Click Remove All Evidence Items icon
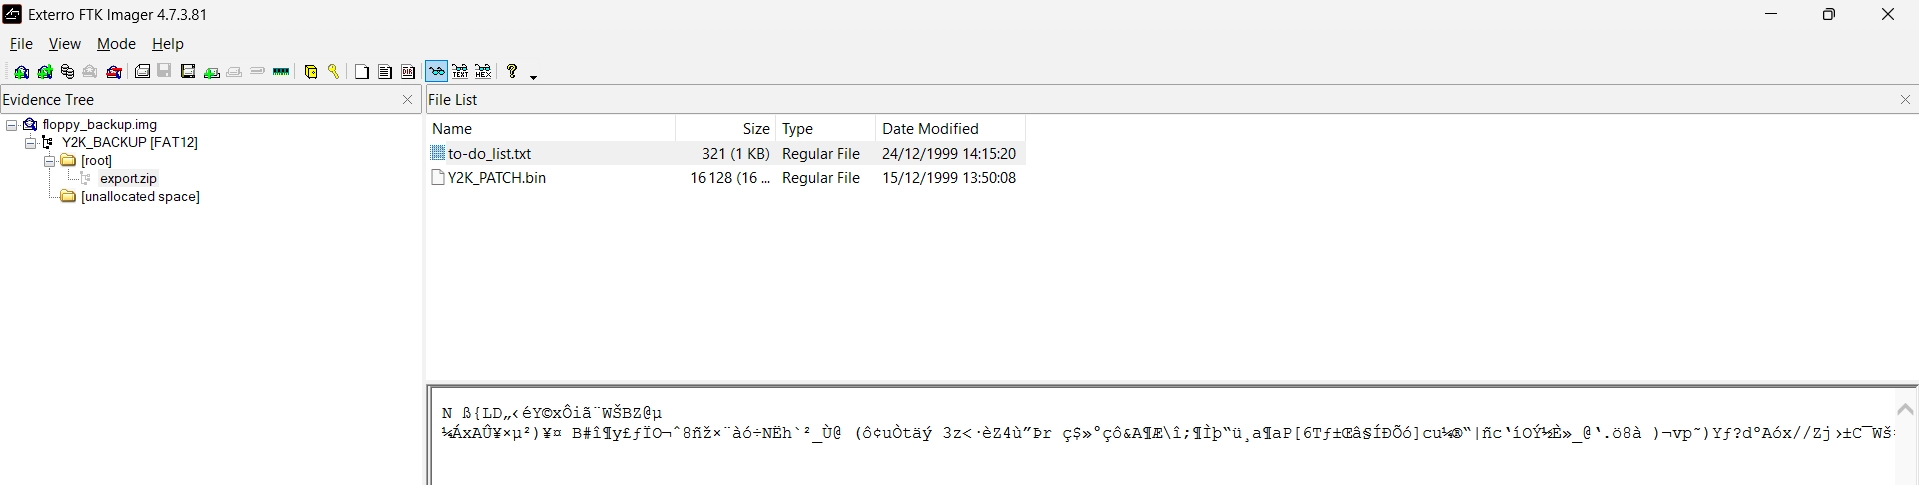Image resolution: width=1919 pixels, height=485 pixels. pos(114,72)
